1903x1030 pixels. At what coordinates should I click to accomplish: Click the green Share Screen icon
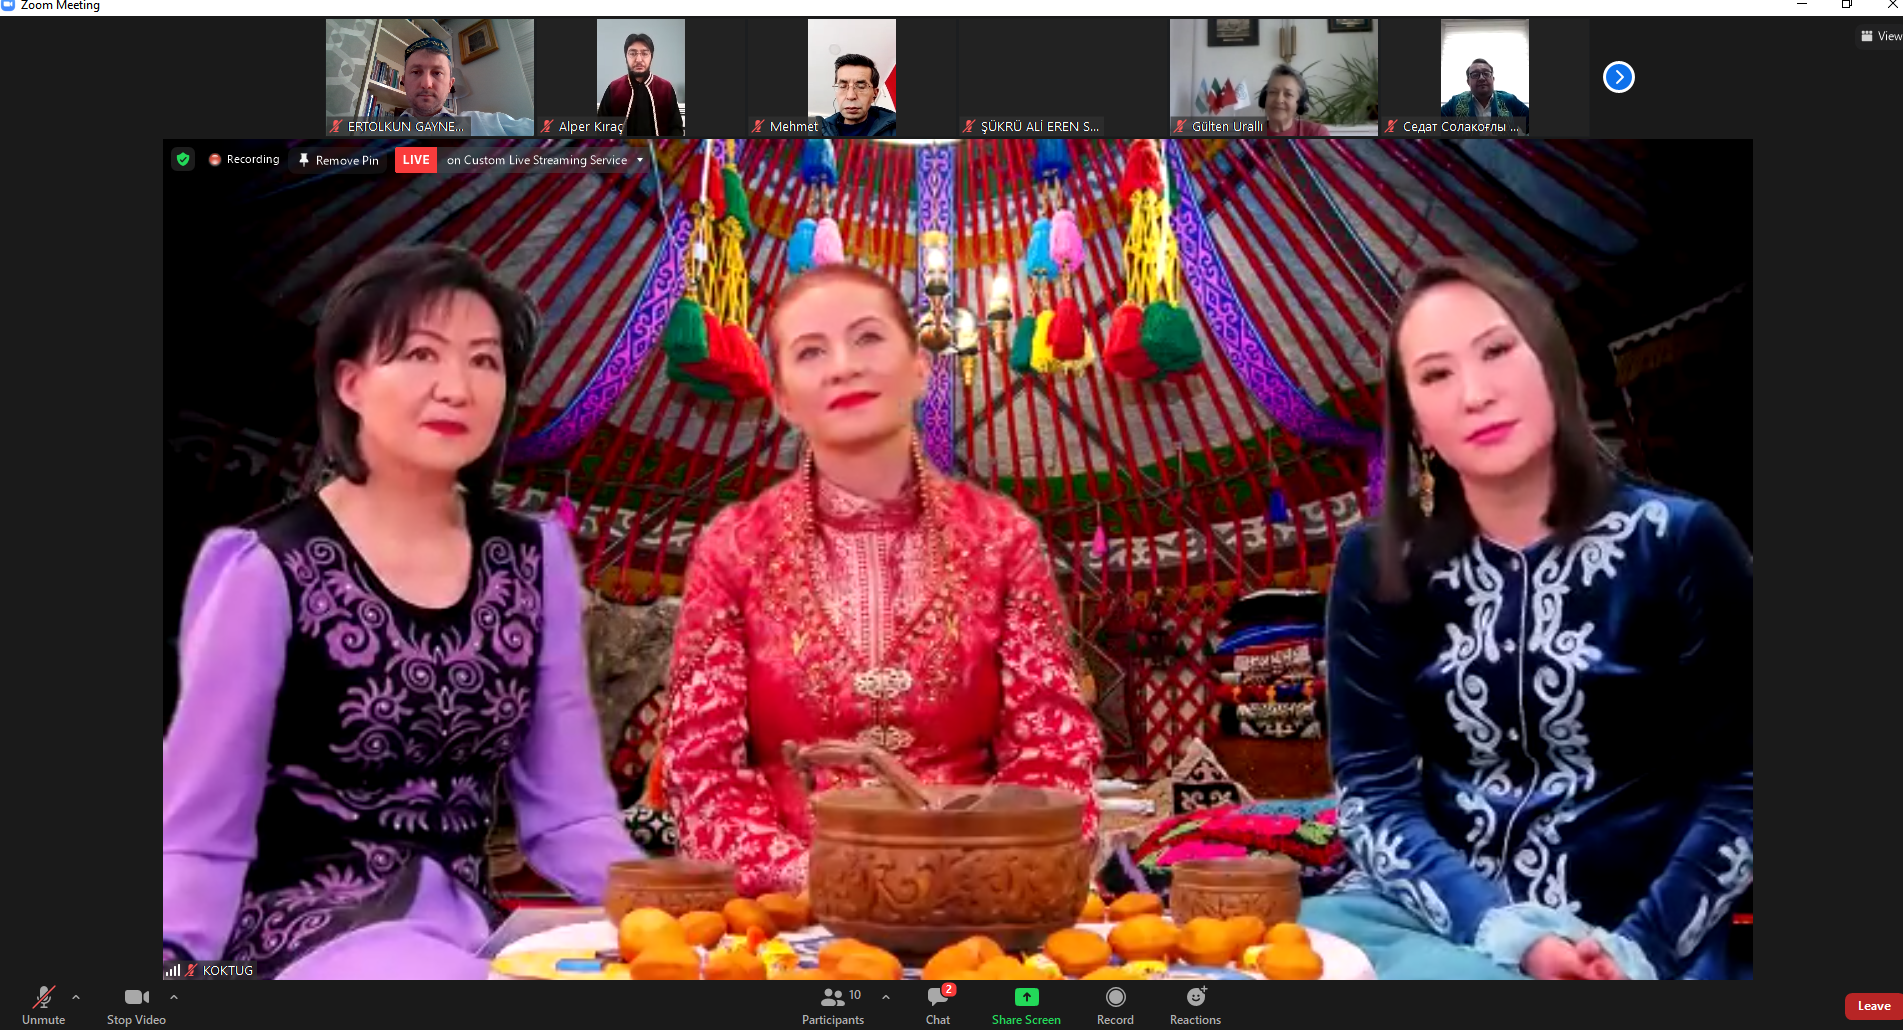tap(1026, 997)
